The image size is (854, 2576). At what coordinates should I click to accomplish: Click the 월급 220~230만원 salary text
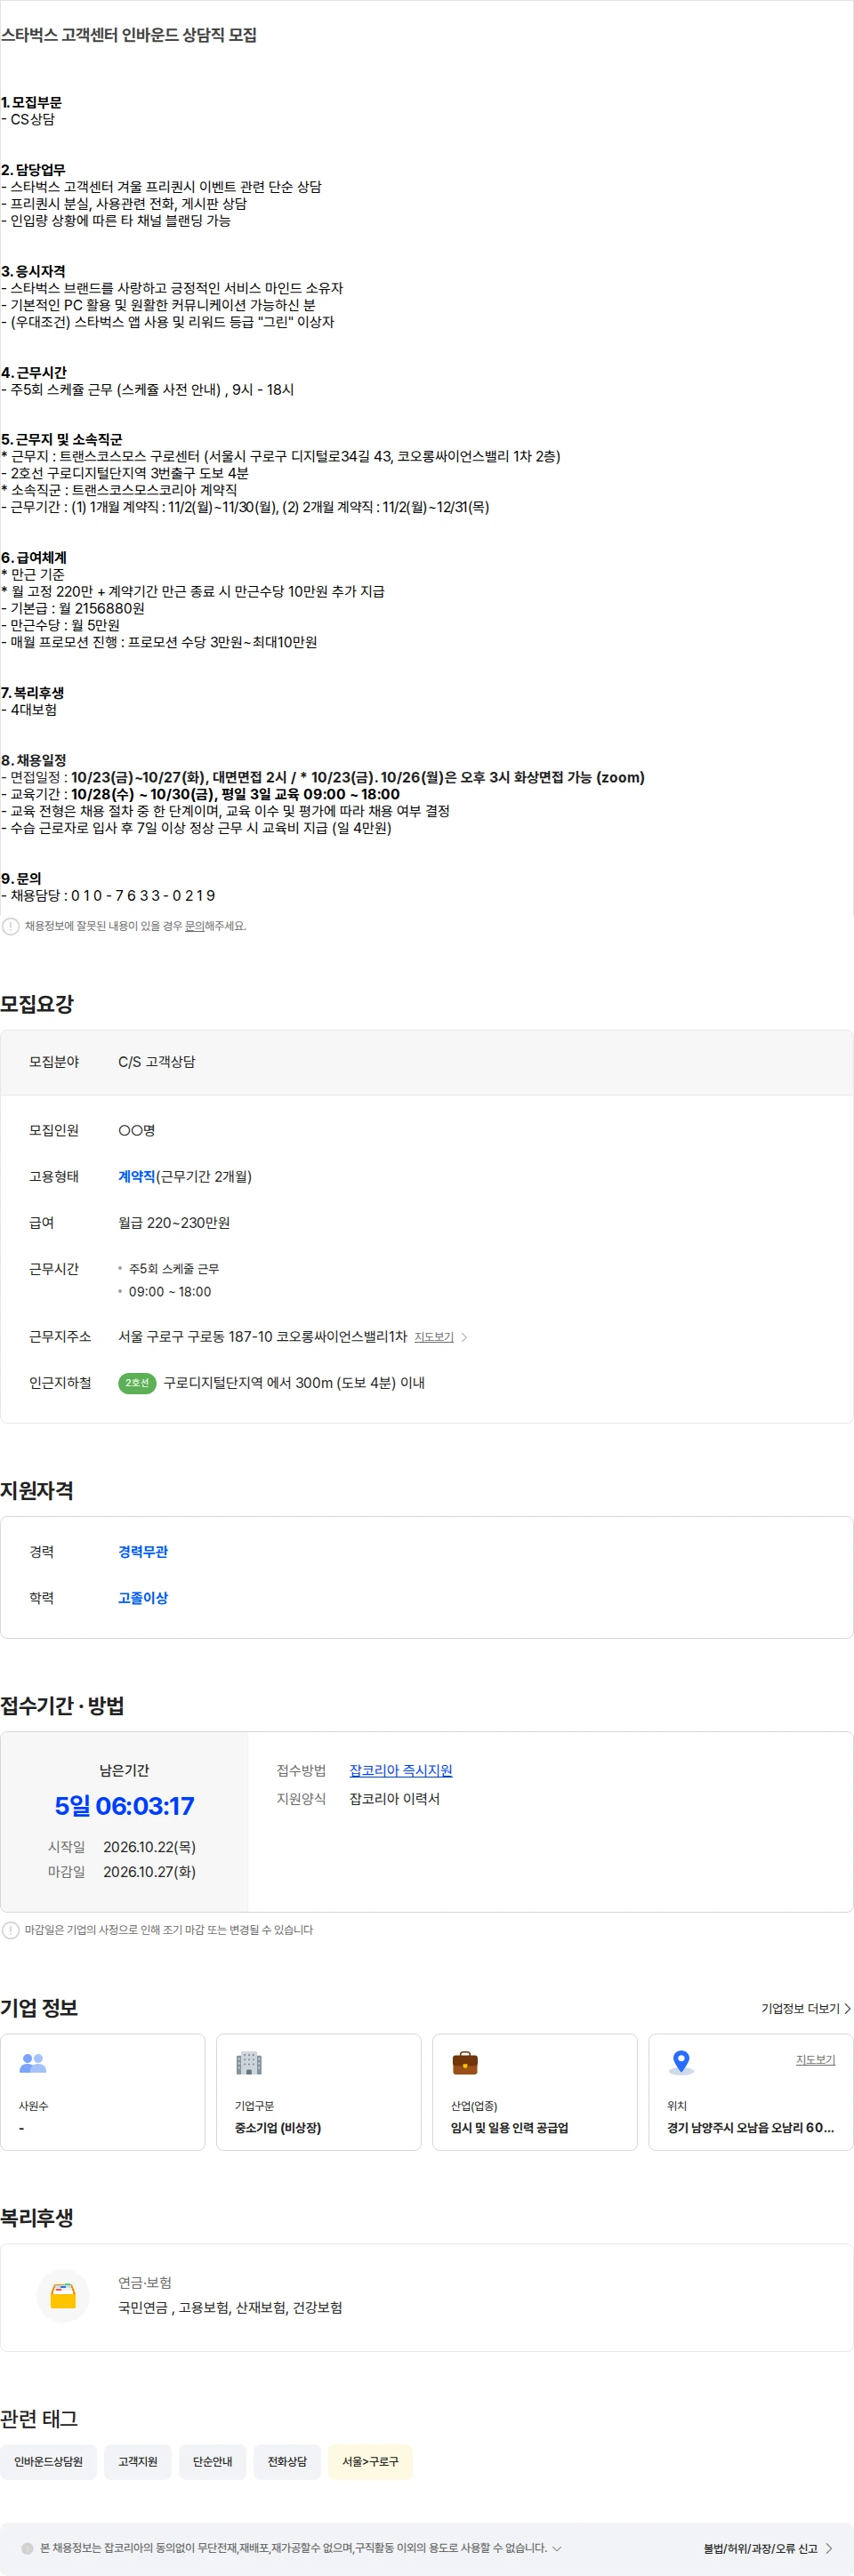pos(174,1223)
